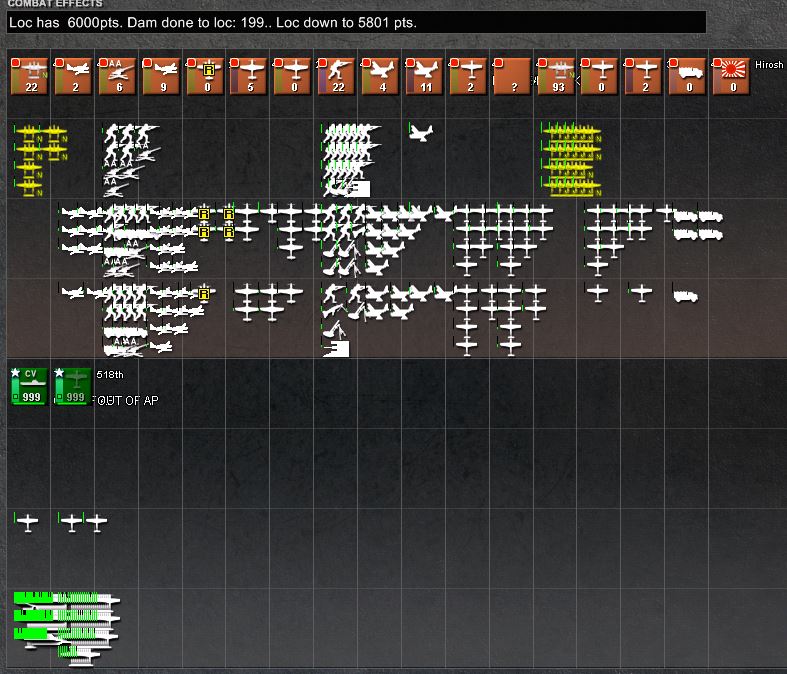Select the yellow R counter showing 0
Viewport: 787px width, 674px height.
point(205,76)
